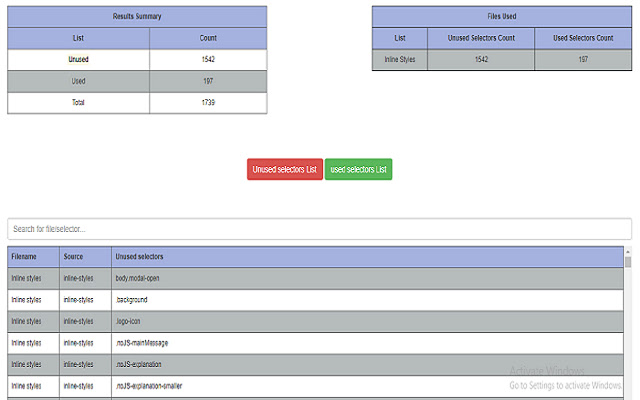Screen dimensions: 640x400
Task: Click the .noJS-mainMessage selector cell
Action: coord(367,343)
